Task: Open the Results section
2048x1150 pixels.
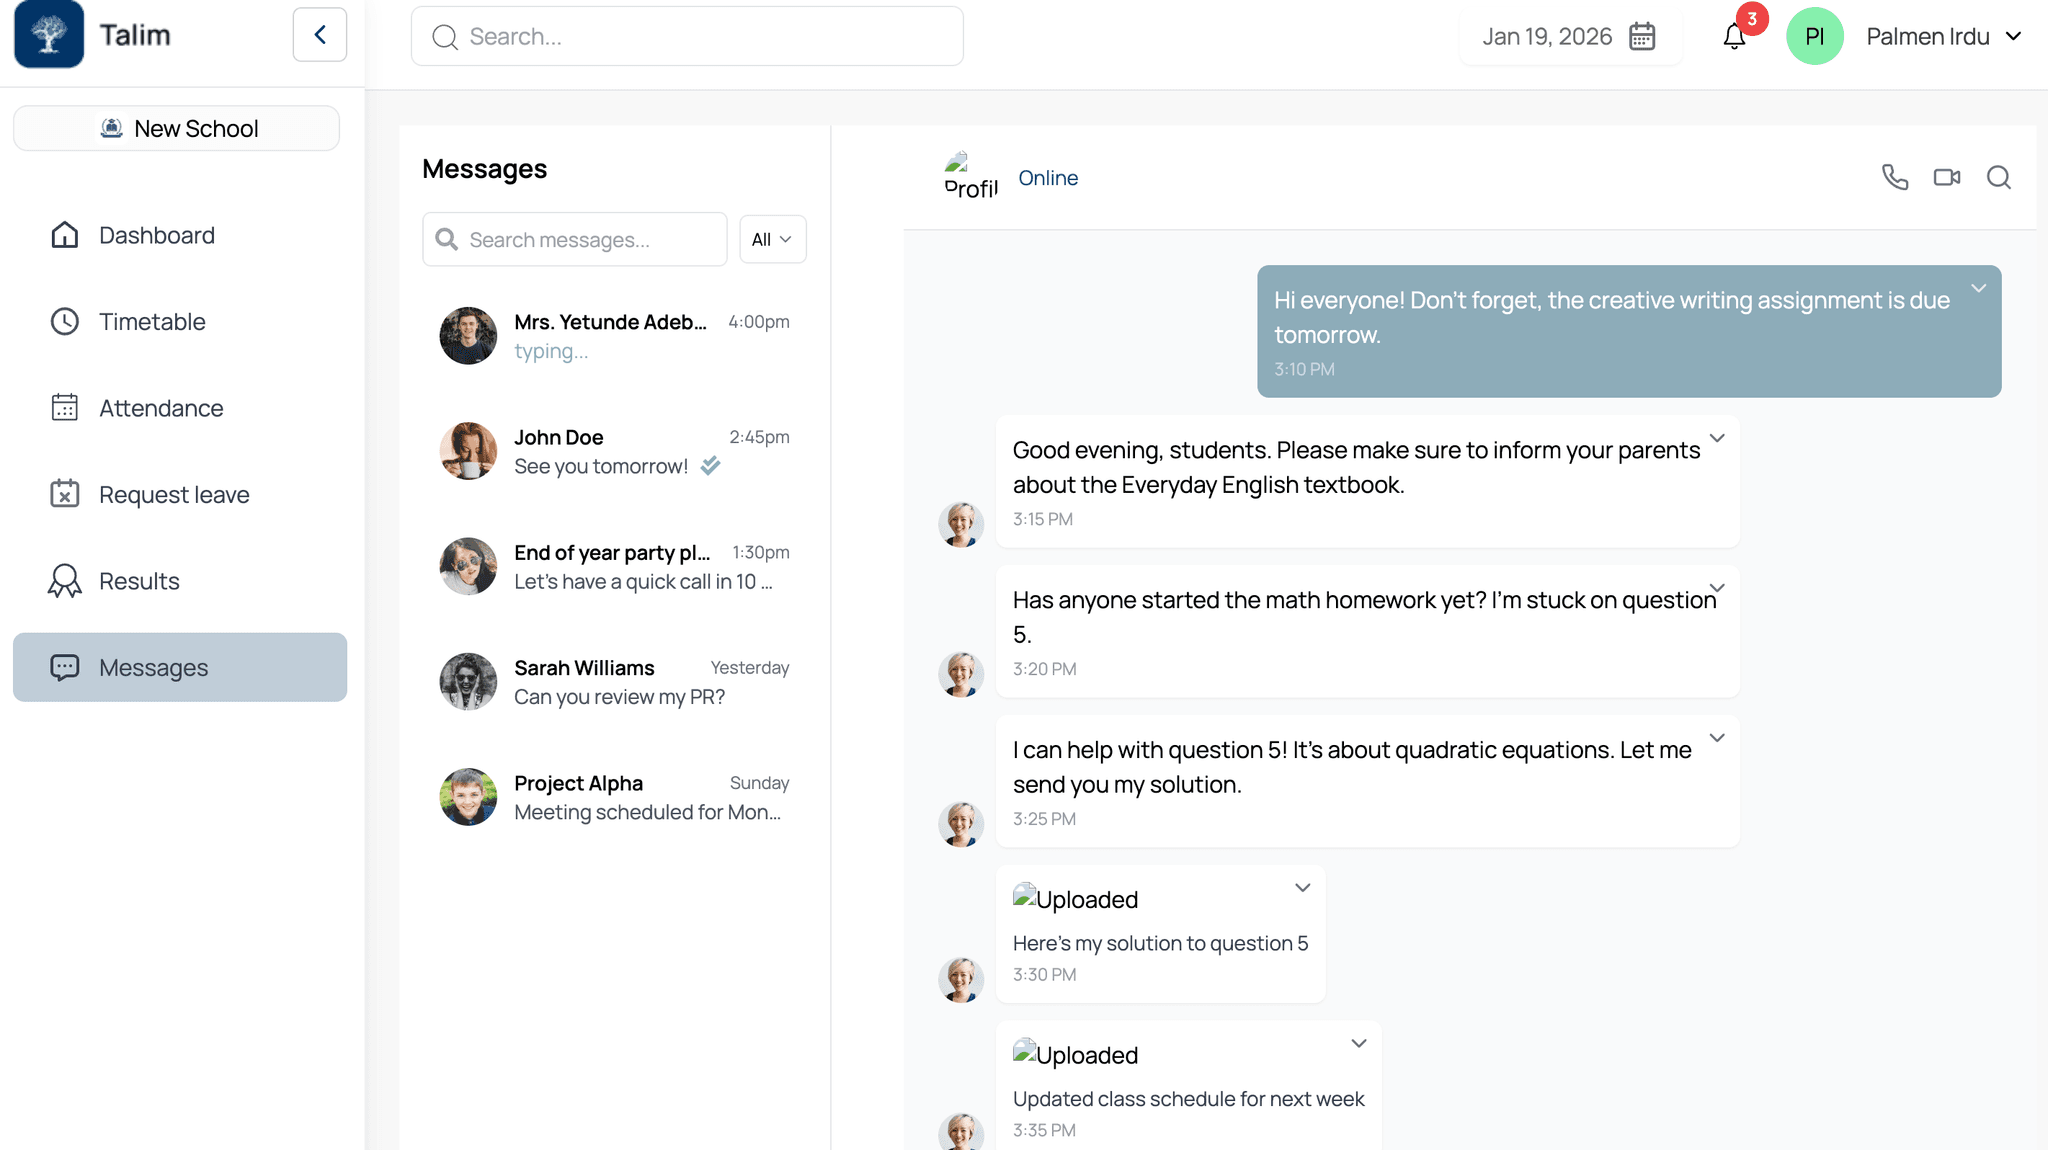Action: pos(139,581)
